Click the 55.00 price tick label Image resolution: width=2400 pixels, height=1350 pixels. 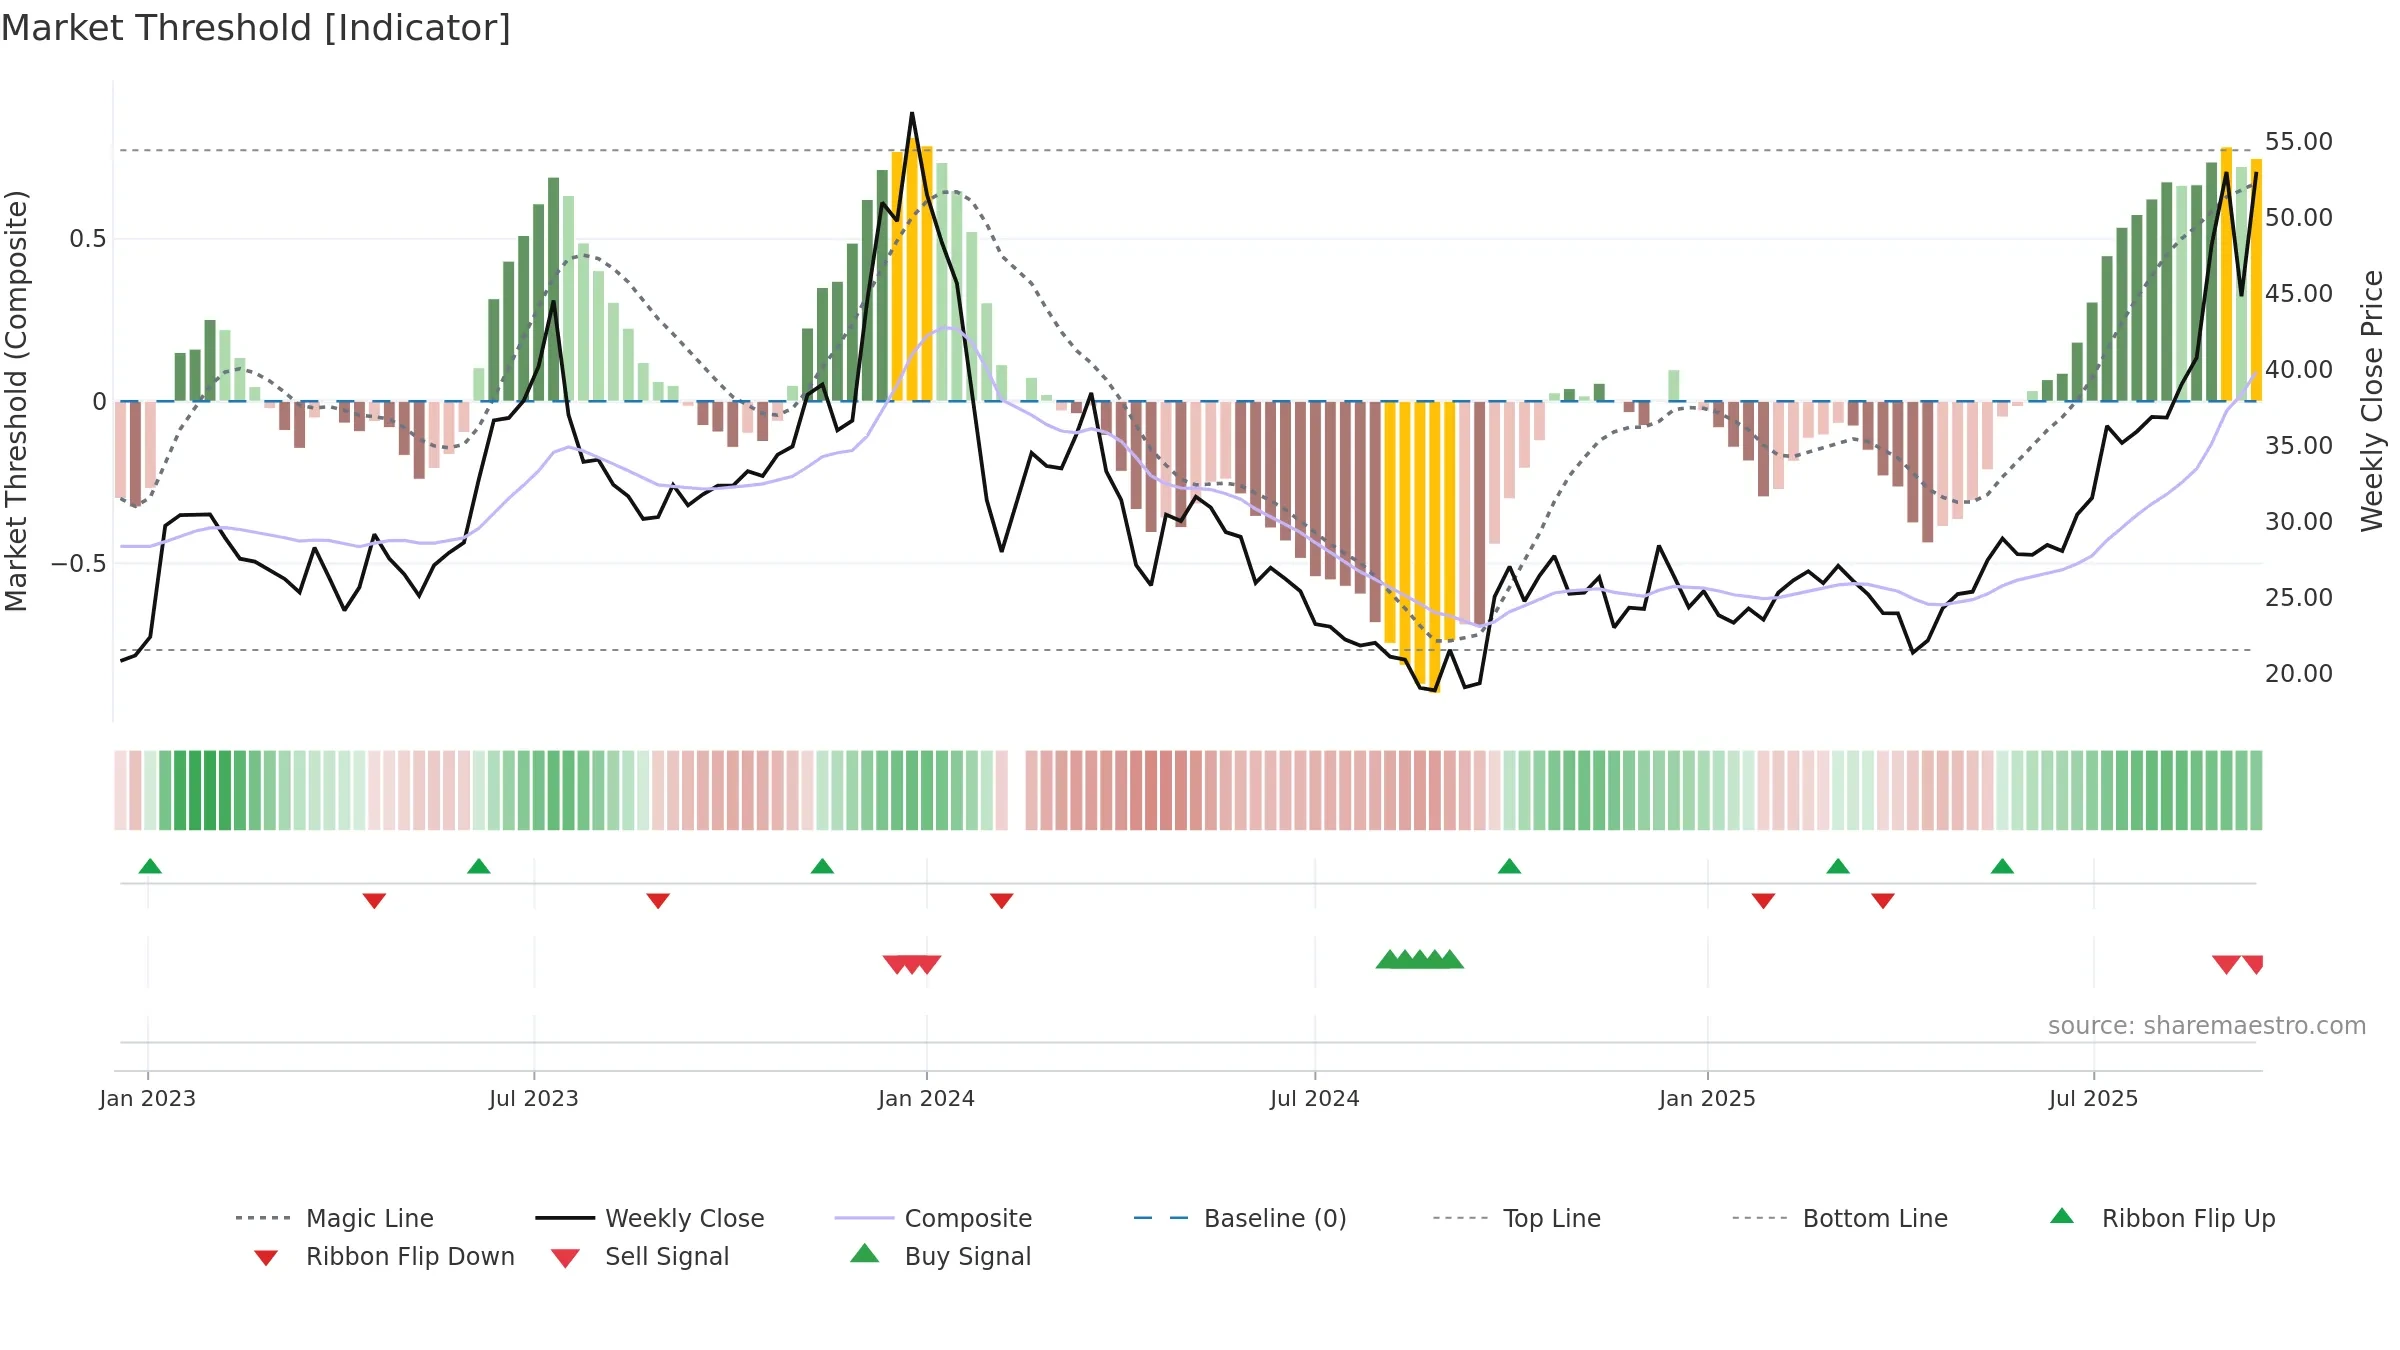(2299, 142)
